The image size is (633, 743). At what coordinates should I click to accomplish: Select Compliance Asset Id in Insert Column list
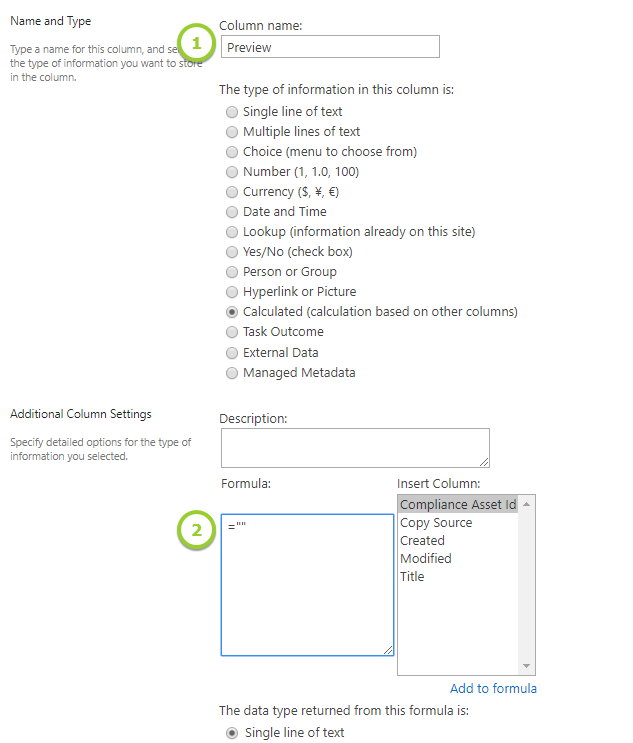point(457,505)
